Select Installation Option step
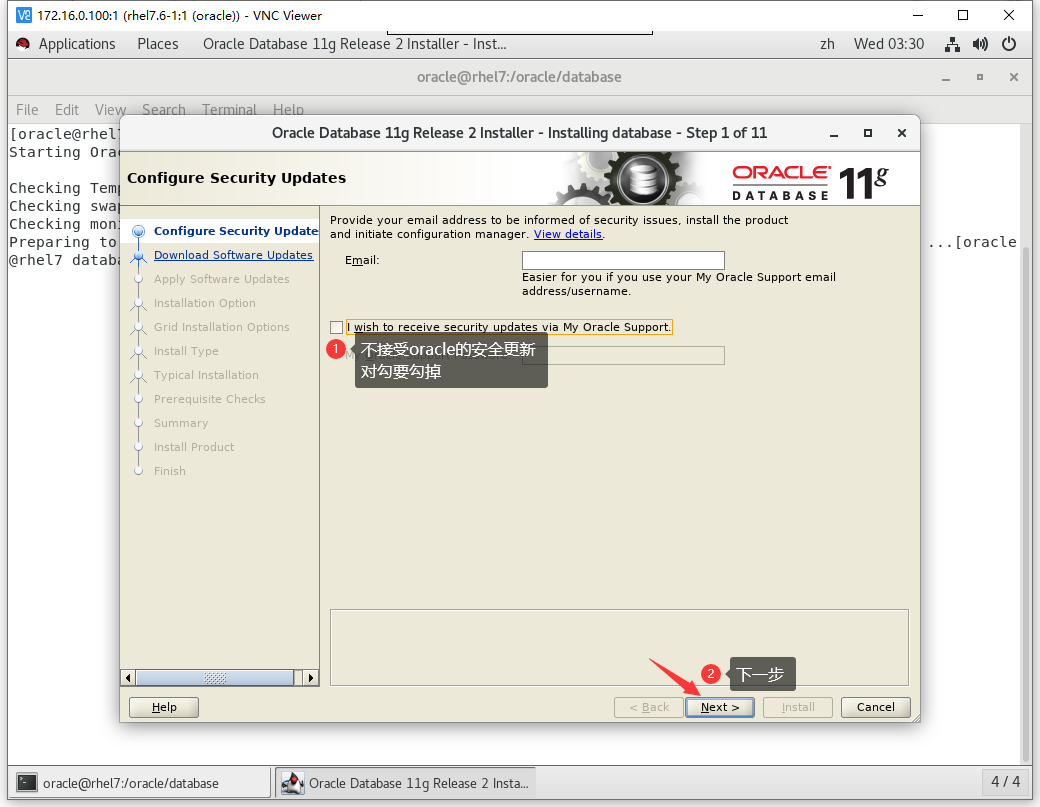This screenshot has height=807, width=1040. (205, 303)
